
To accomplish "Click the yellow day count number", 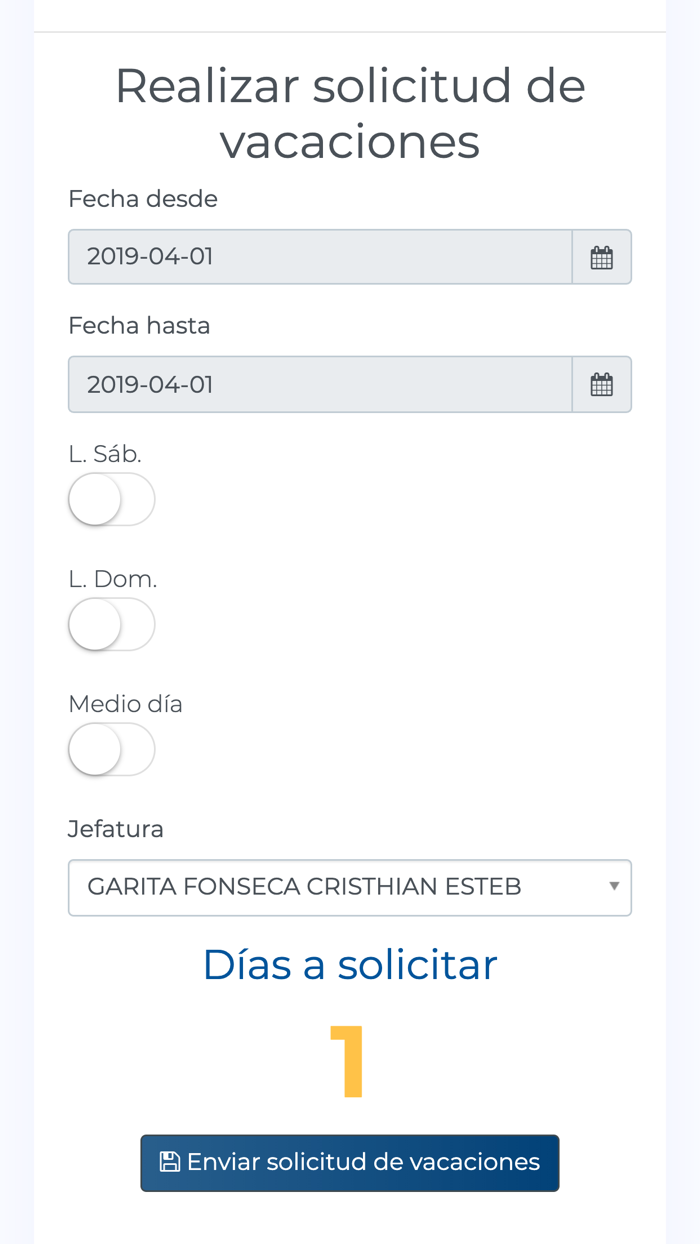I will coord(349,1060).
